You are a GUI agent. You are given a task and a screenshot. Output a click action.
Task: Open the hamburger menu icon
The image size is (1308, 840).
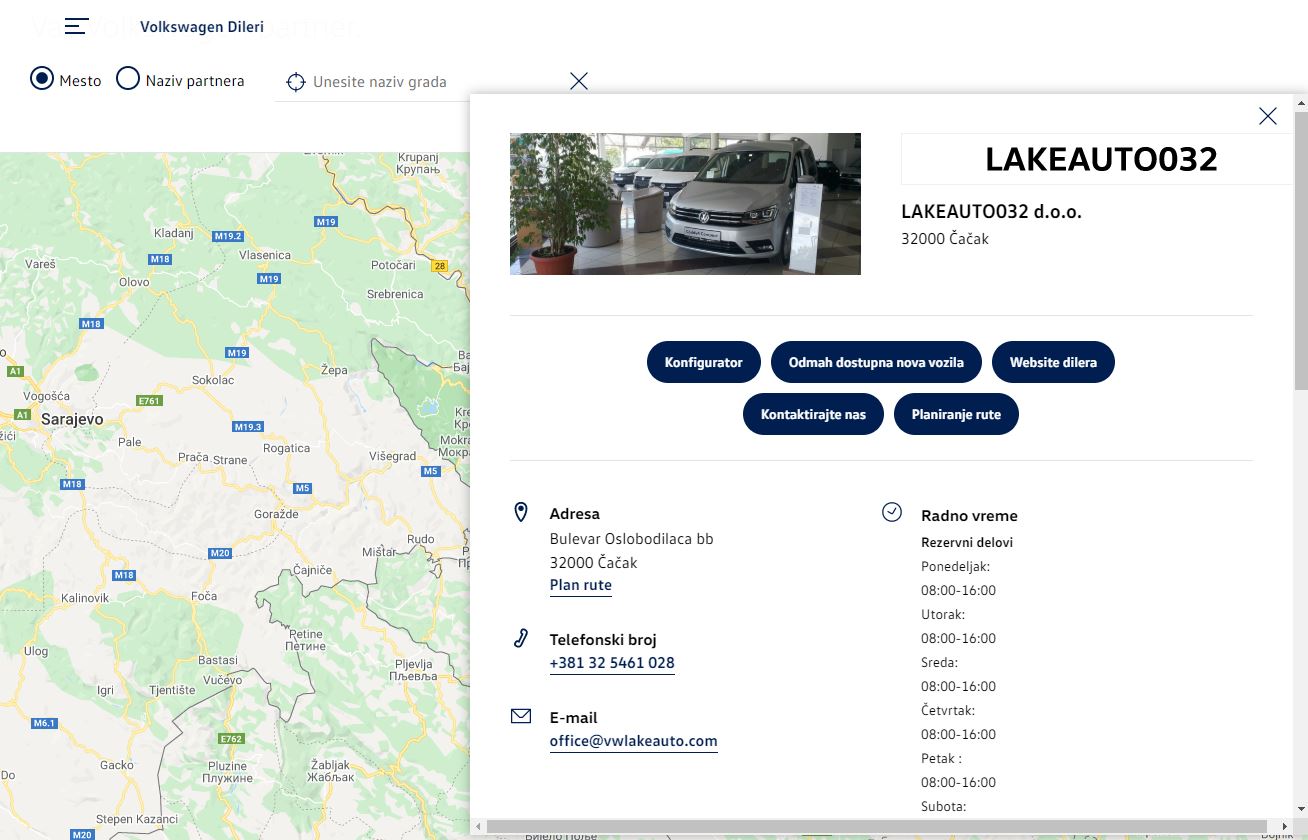[x=77, y=27]
